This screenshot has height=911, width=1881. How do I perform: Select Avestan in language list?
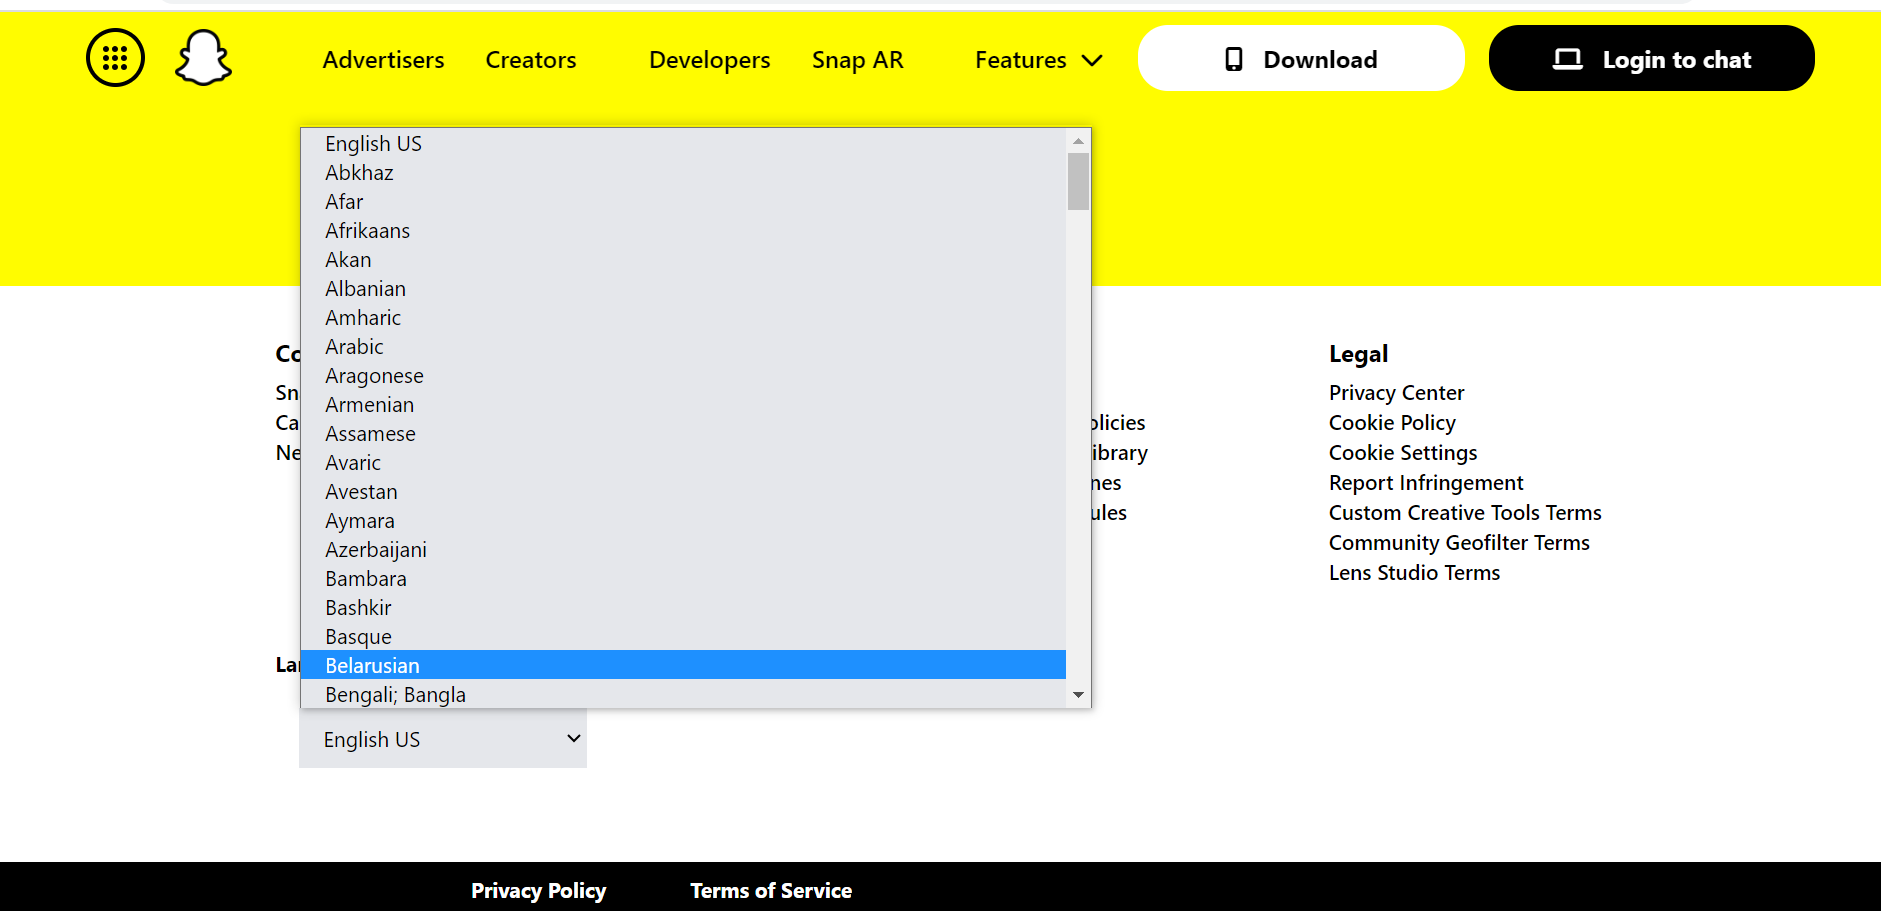pos(683,491)
